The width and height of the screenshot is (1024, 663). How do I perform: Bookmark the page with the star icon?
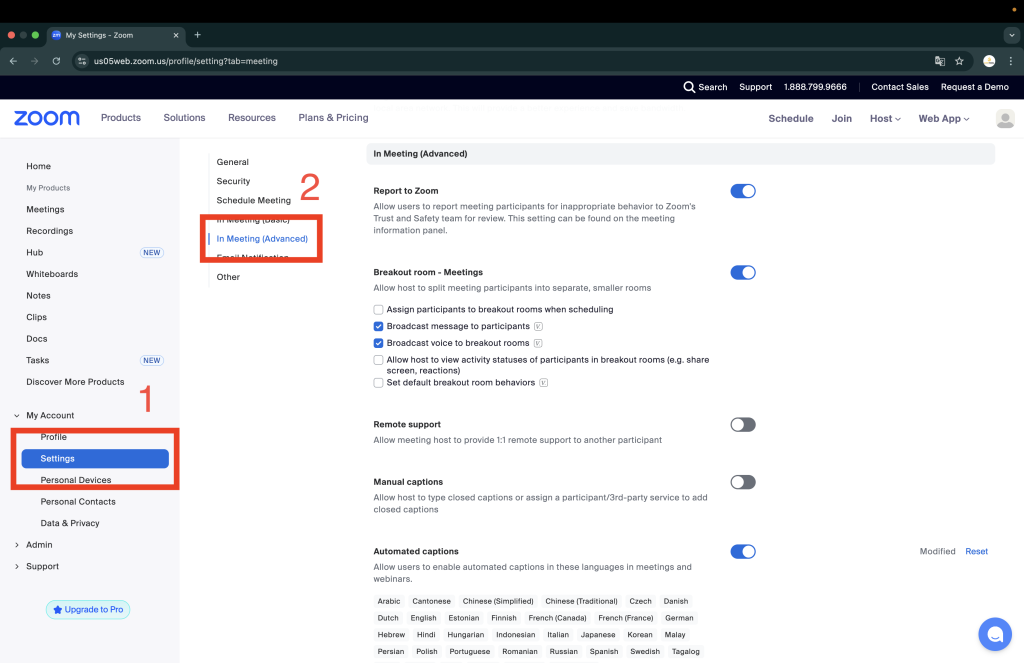coord(959,60)
